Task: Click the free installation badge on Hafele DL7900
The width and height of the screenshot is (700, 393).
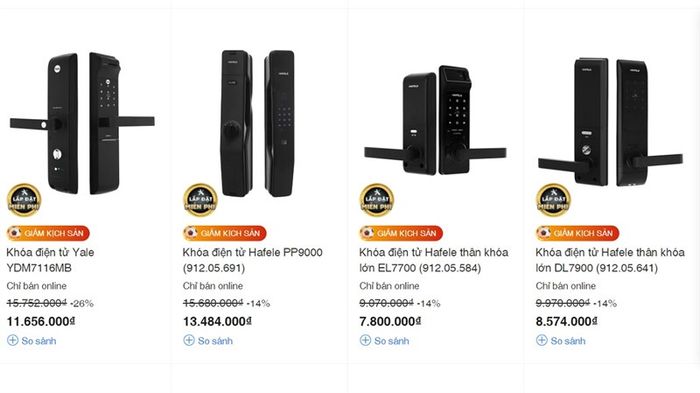Action: click(553, 201)
